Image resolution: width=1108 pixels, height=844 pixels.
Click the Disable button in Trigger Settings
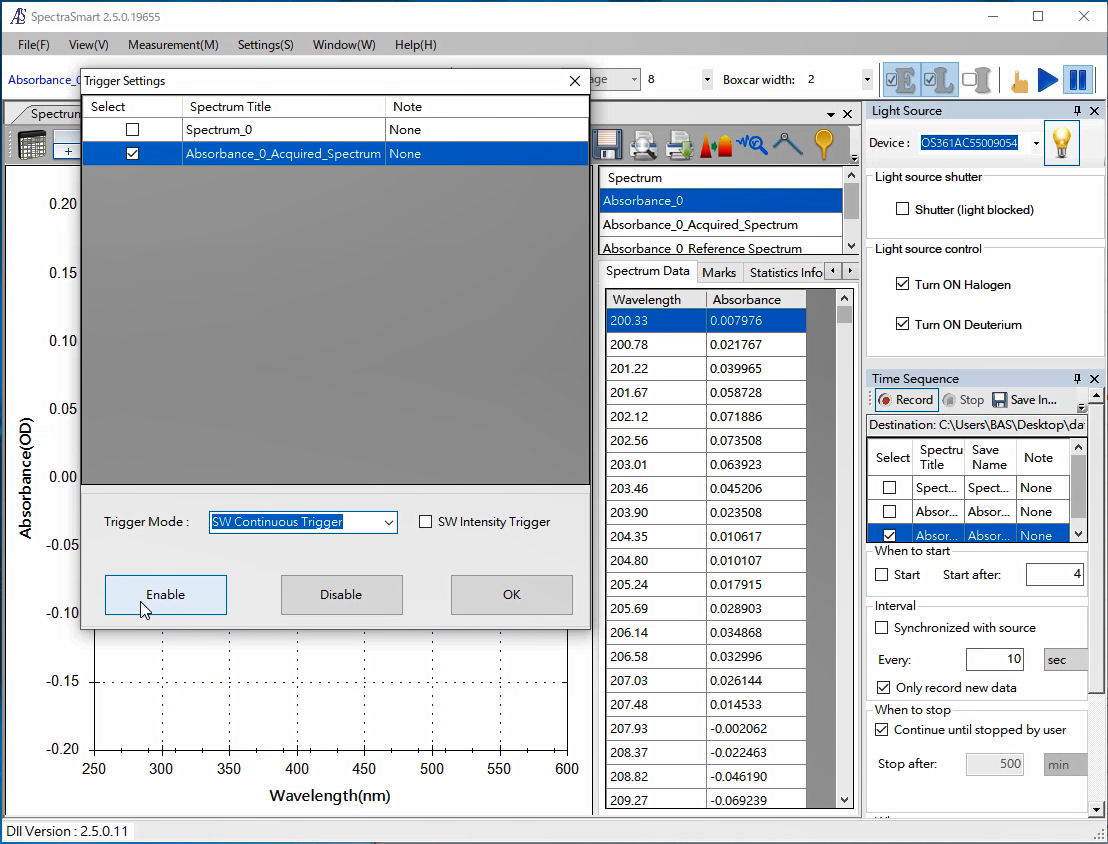tap(341, 595)
